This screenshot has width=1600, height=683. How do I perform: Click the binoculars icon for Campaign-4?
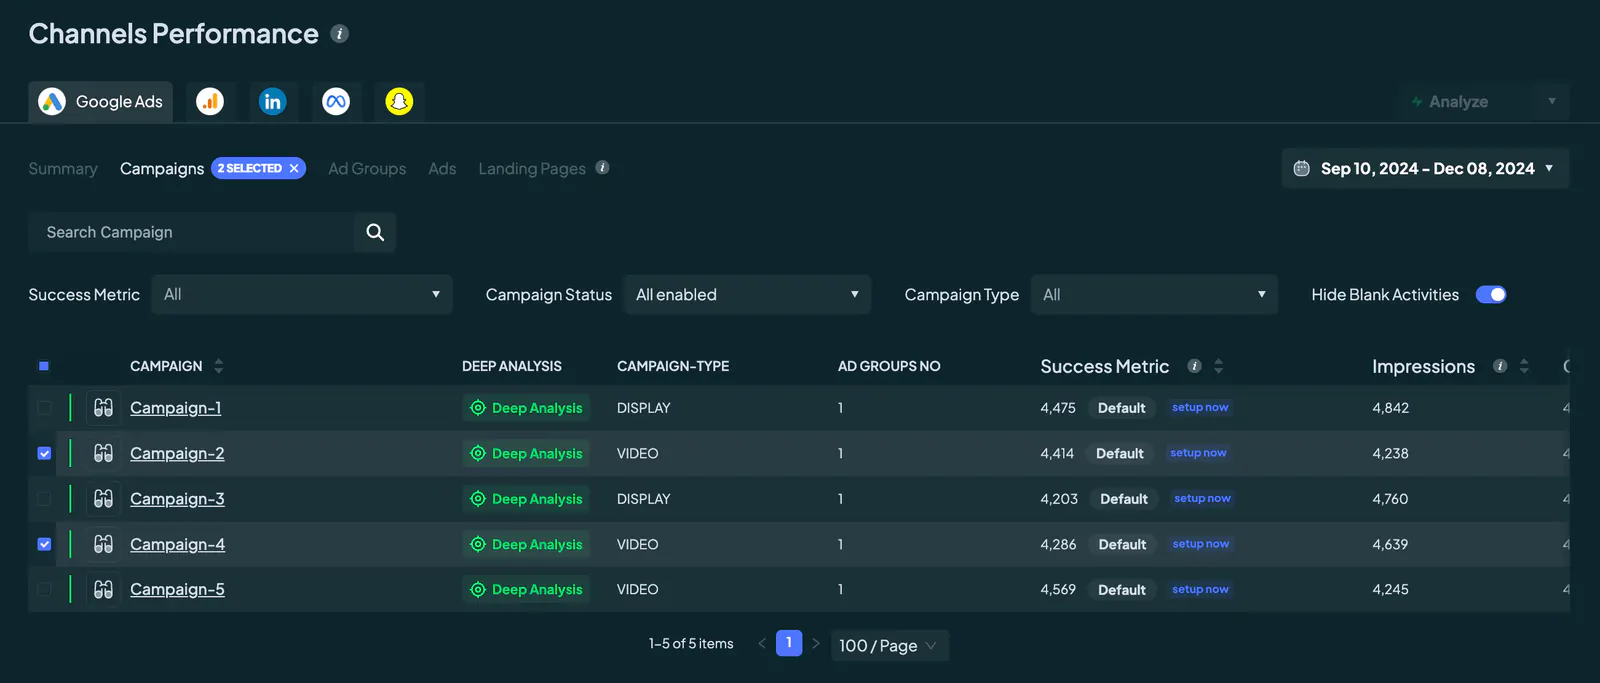coord(103,544)
